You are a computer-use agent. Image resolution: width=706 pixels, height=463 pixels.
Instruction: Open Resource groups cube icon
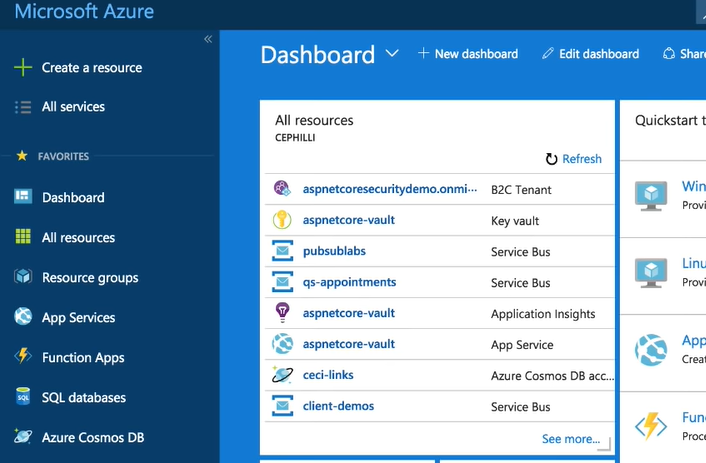click(x=23, y=277)
